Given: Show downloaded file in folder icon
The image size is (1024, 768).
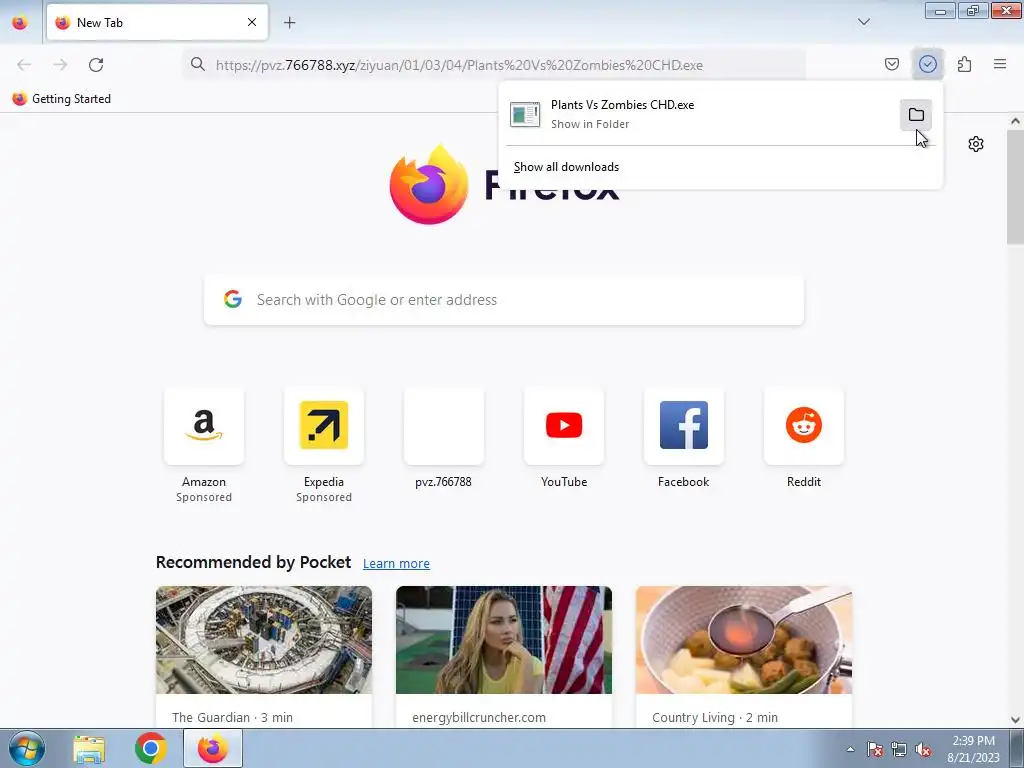Looking at the screenshot, I should [x=916, y=115].
